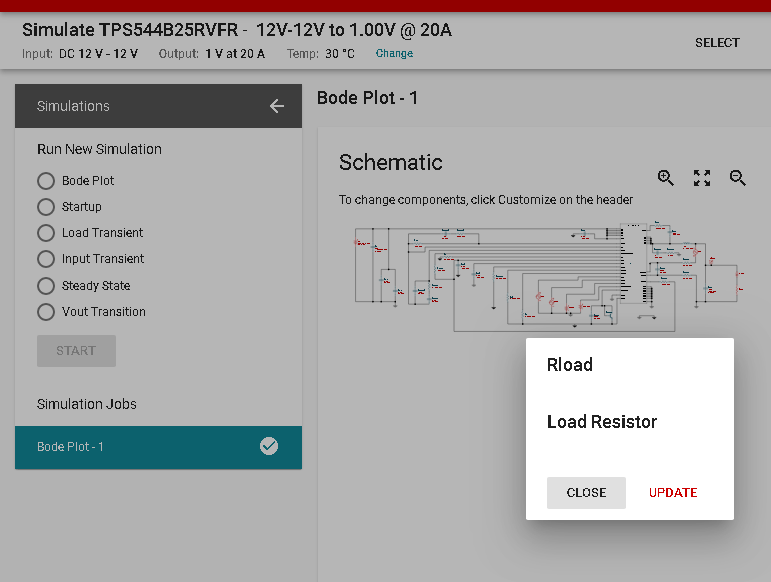Choose Input Transient simulation
Screen dimensions: 771x582
pos(46,259)
